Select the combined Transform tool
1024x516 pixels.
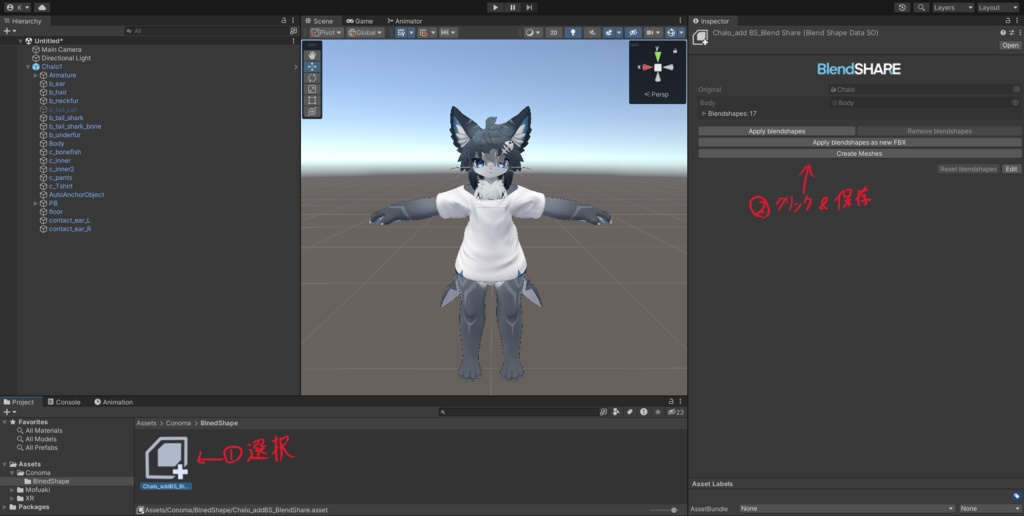[x=312, y=111]
